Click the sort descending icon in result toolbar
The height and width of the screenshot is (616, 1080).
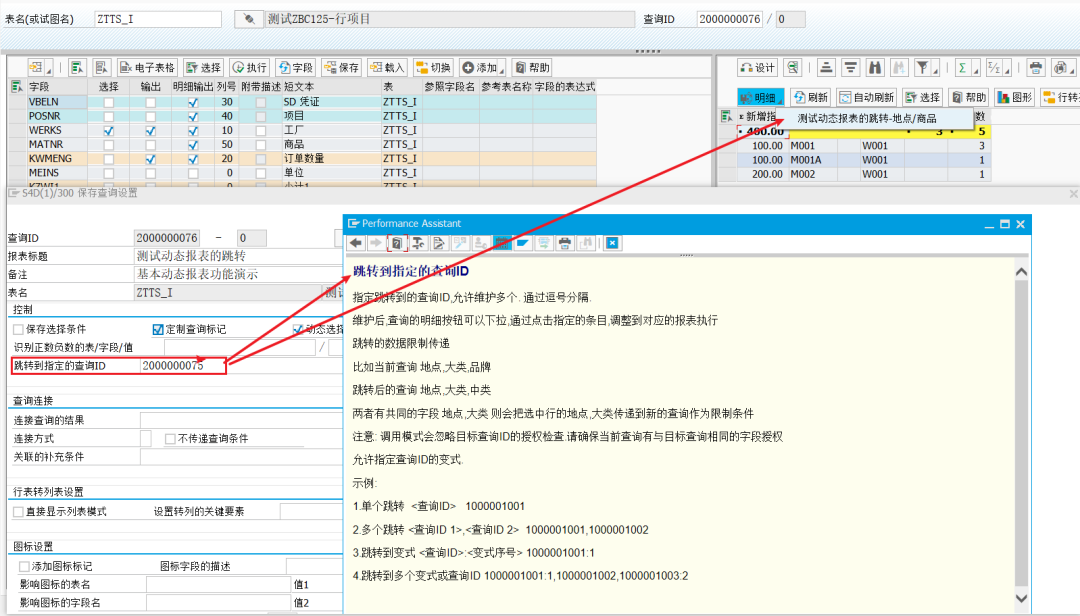851,68
